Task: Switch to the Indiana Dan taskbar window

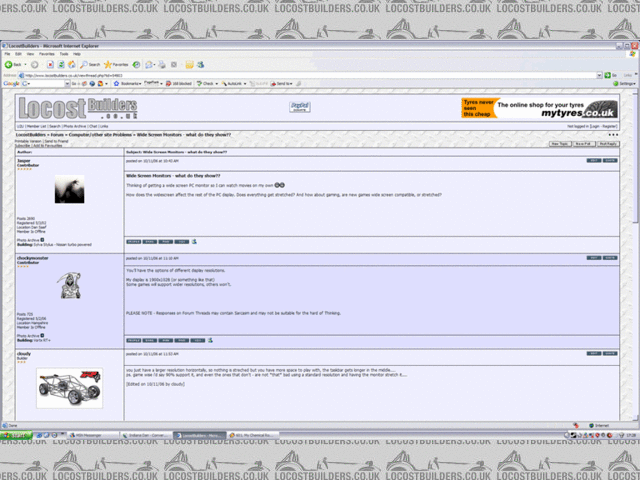Action: 147,435
